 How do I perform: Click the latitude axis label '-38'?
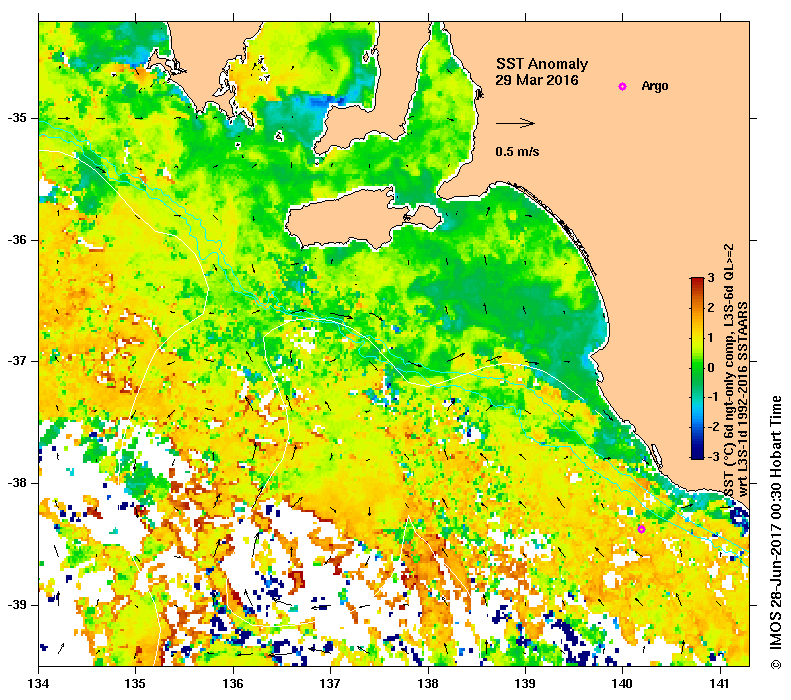click(16, 483)
